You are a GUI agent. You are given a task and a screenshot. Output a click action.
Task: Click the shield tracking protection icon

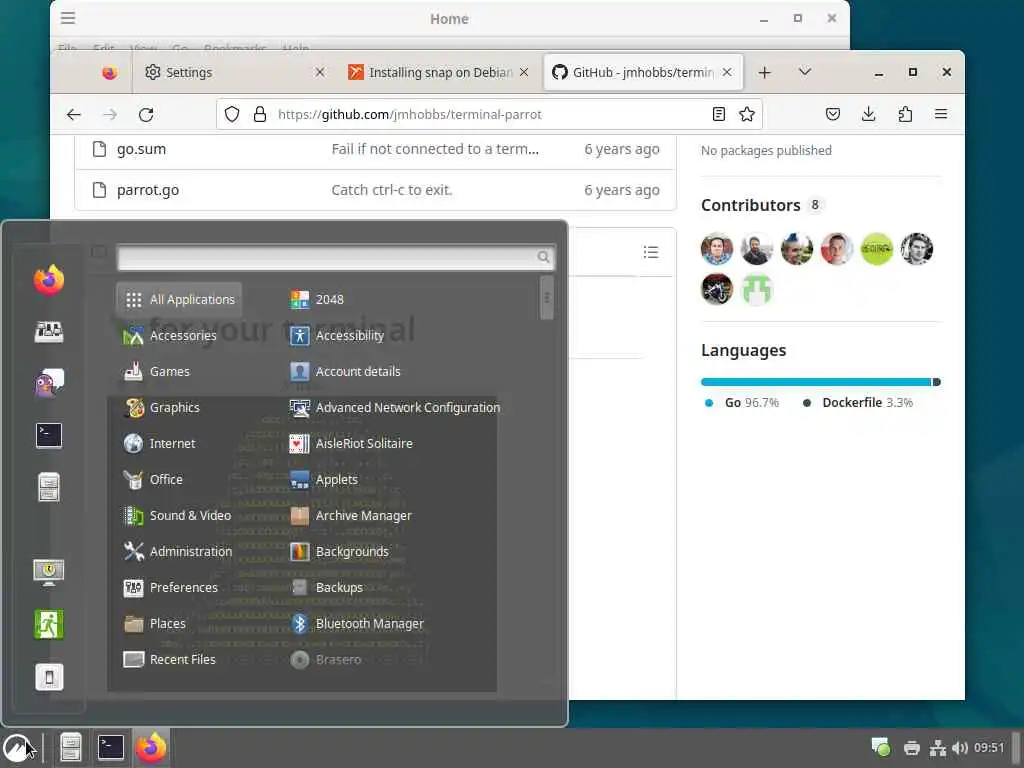pyautogui.click(x=232, y=114)
